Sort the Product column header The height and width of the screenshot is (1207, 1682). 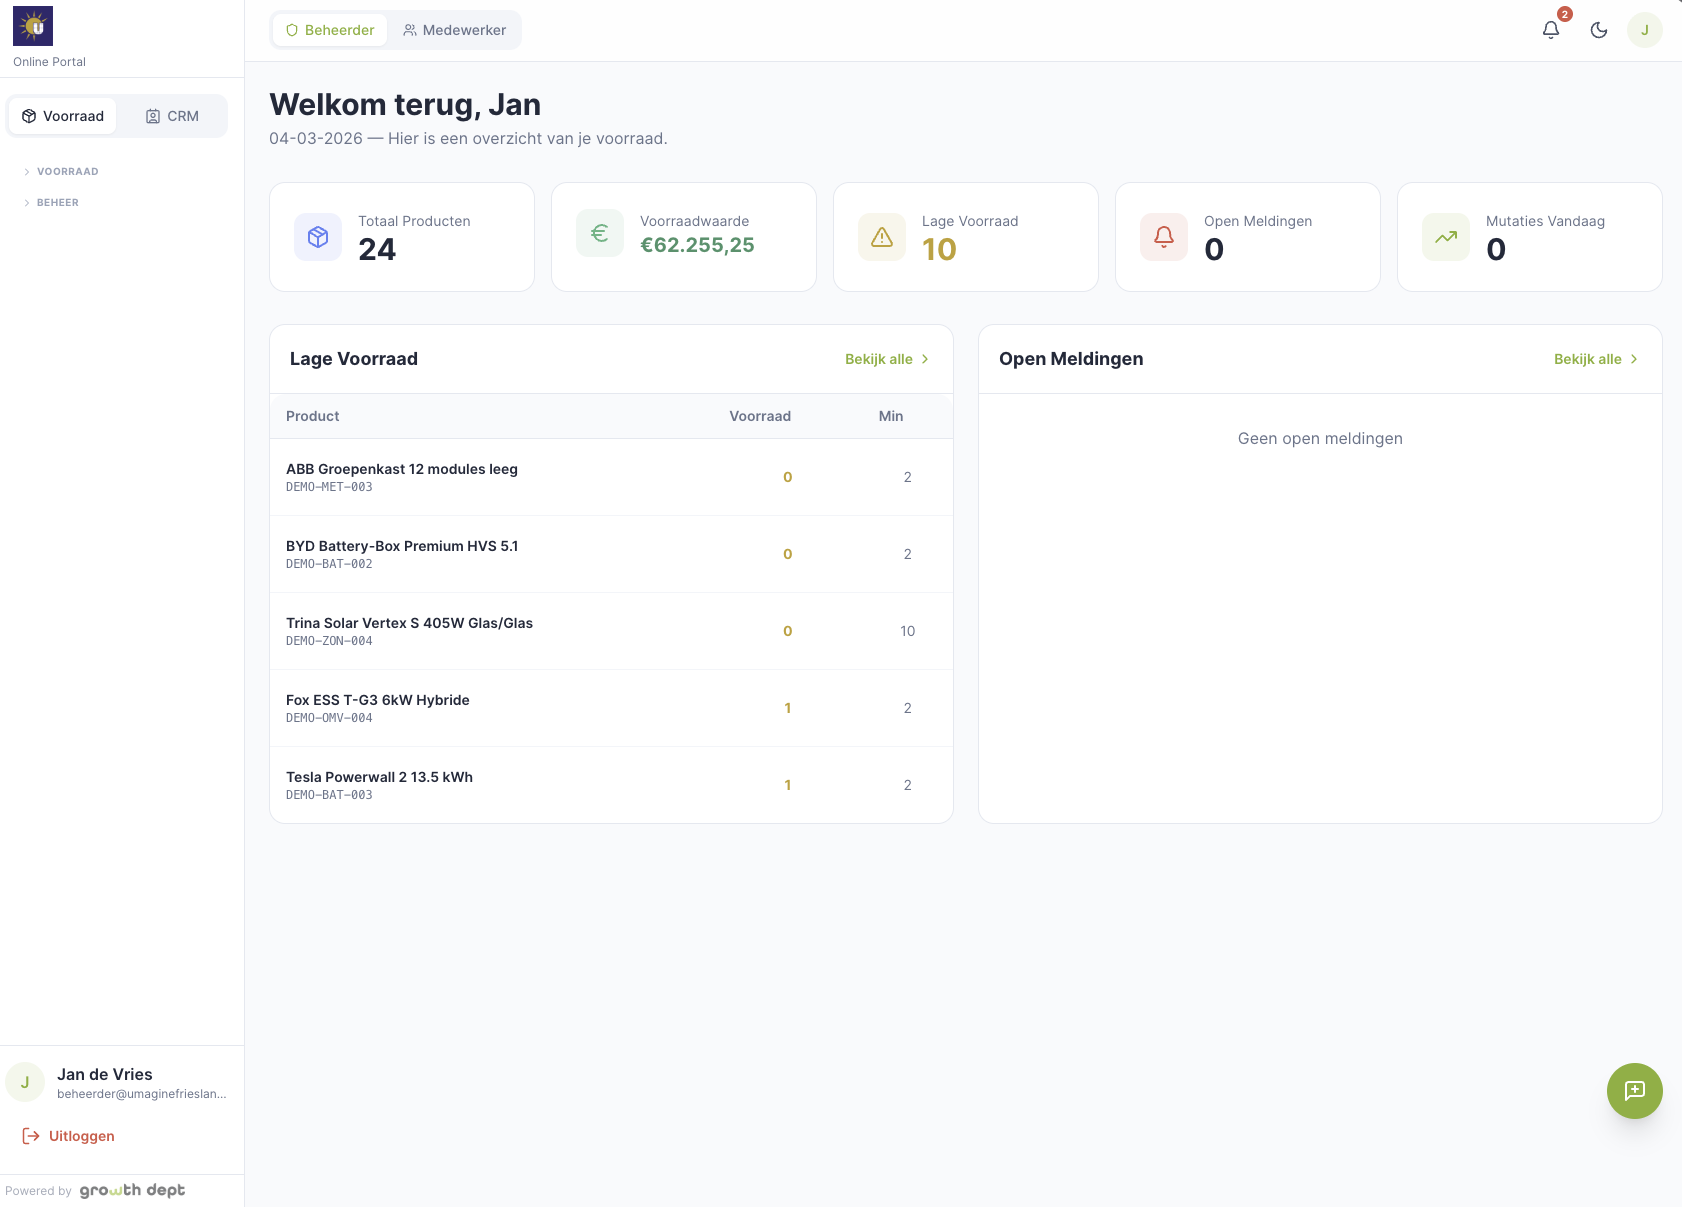click(x=312, y=416)
